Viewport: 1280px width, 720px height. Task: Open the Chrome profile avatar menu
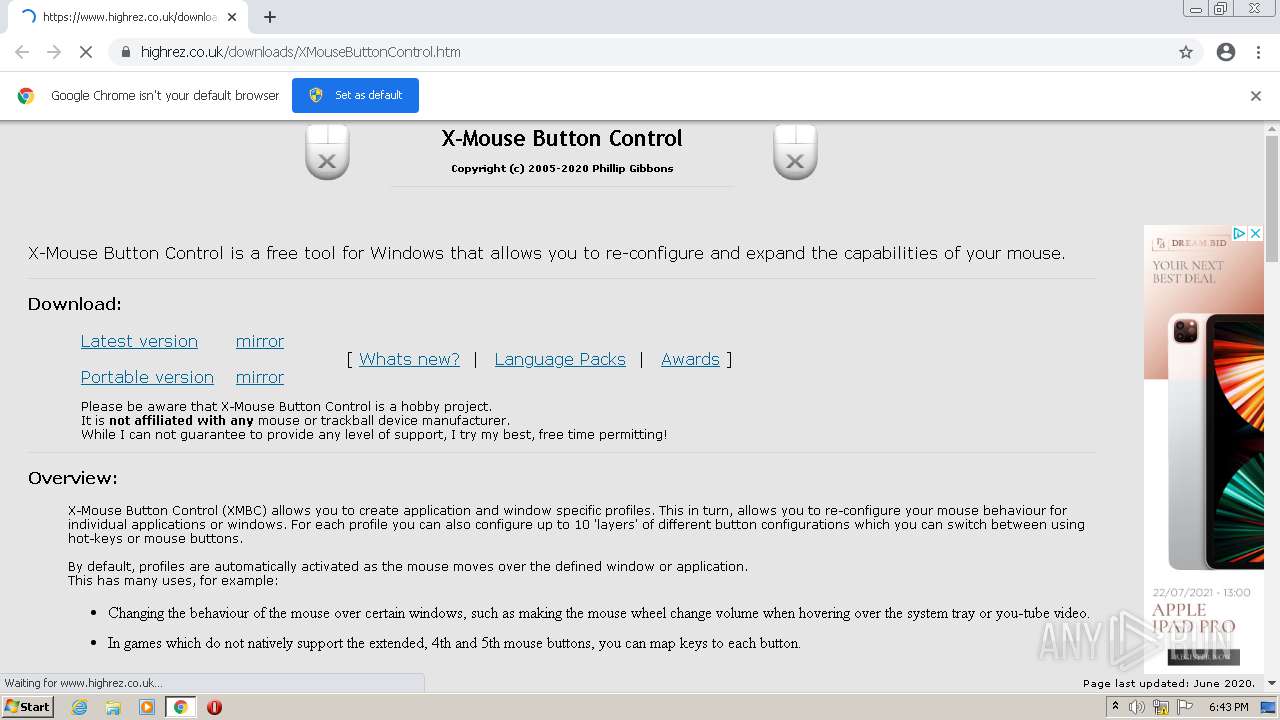coord(1226,52)
